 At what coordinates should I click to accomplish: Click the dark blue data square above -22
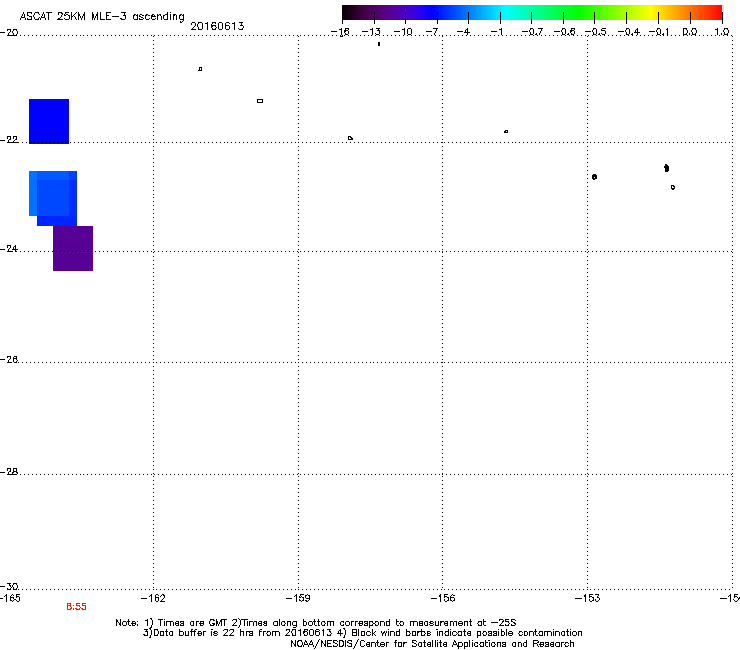tap(49, 121)
